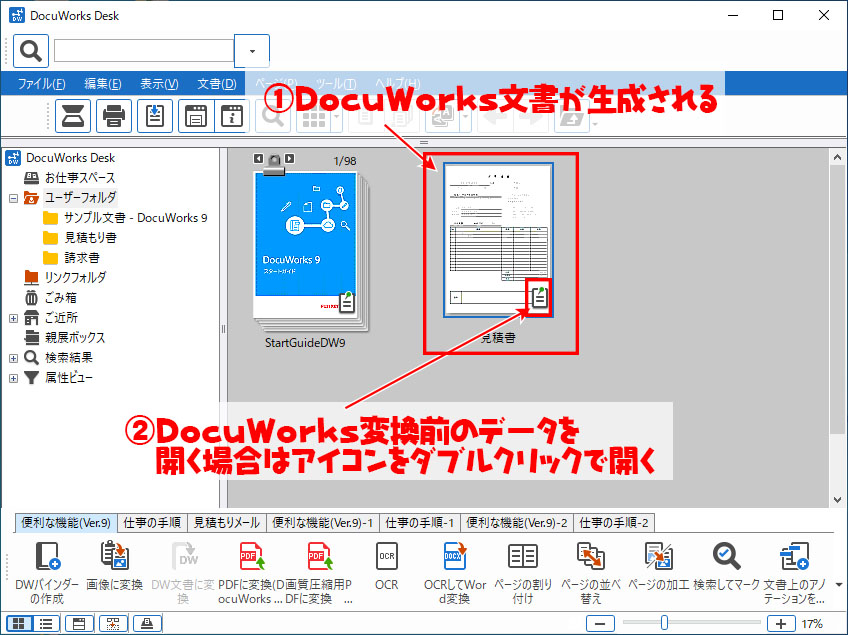Open the 請求書 folder
Screen dimensions: 848x635
pos(71,257)
